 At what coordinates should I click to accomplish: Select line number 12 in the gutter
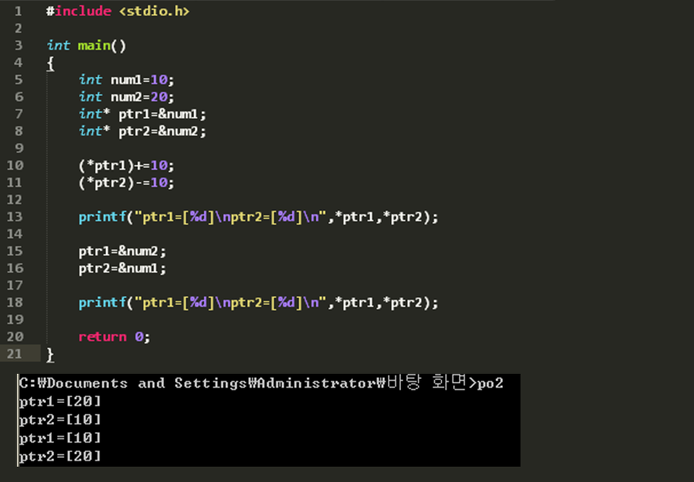(x=14, y=200)
